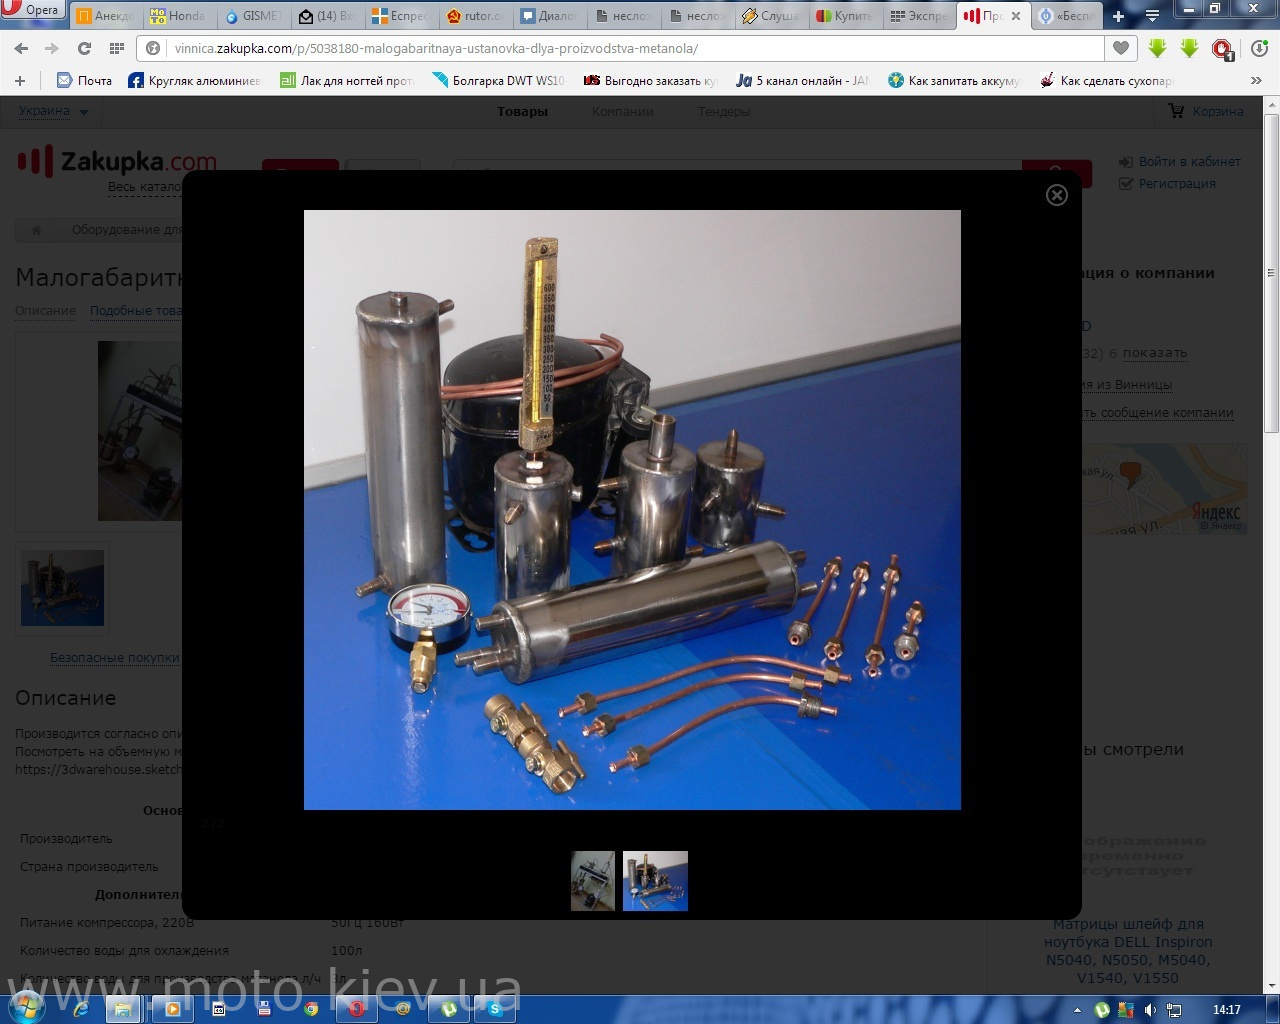
Task: Click the heart bookmark icon in address bar
Action: click(1120, 48)
